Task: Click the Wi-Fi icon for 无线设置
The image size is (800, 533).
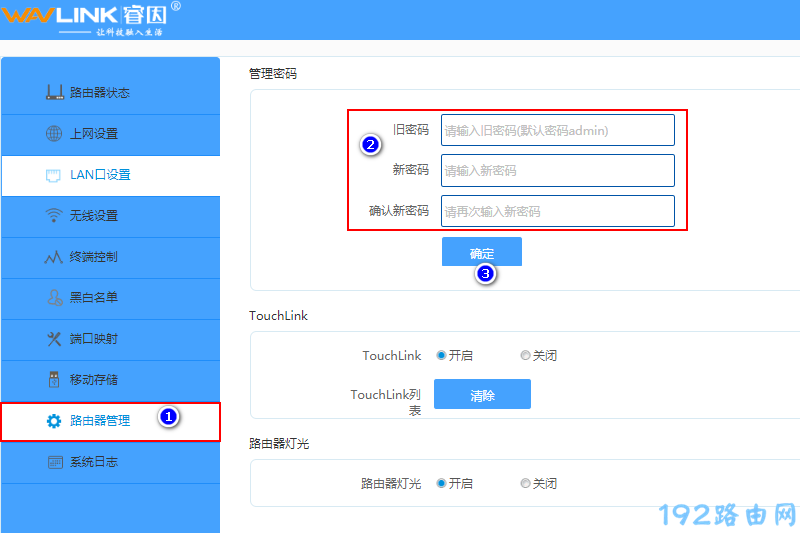Action: [x=54, y=216]
